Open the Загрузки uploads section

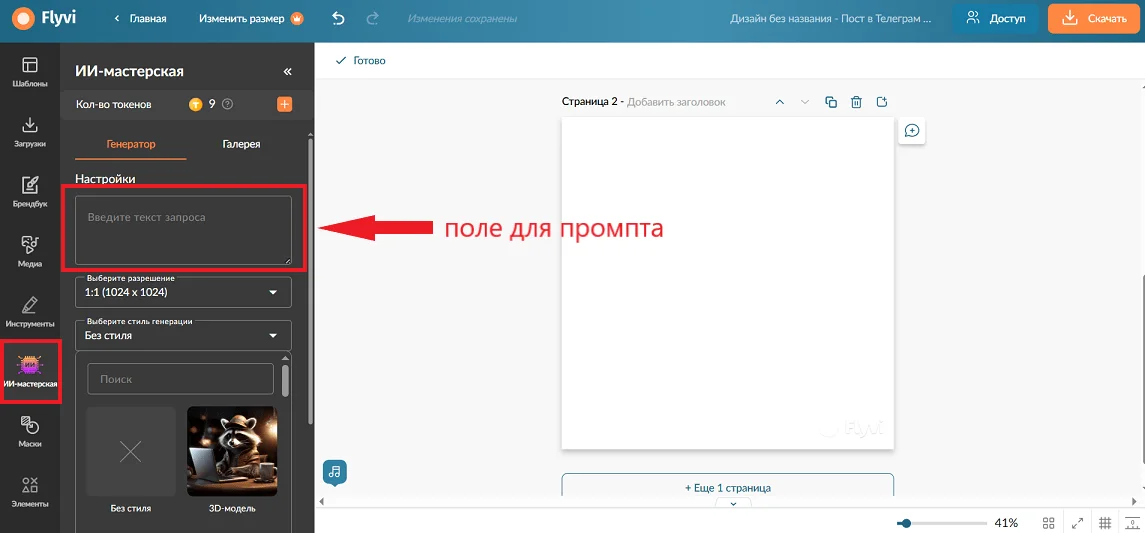pyautogui.click(x=30, y=131)
